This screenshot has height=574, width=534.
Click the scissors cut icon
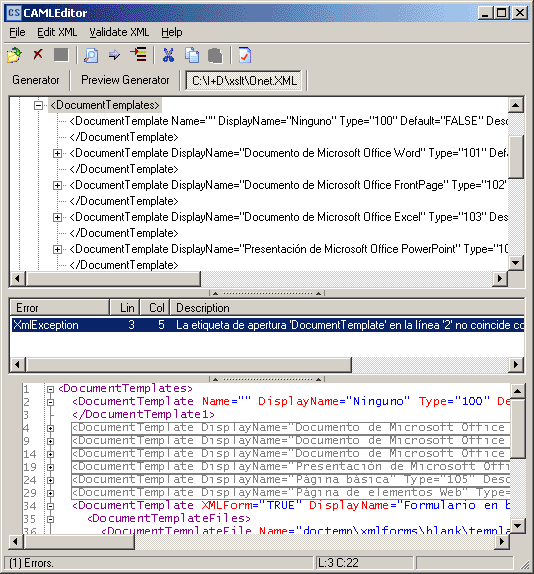click(x=168, y=55)
